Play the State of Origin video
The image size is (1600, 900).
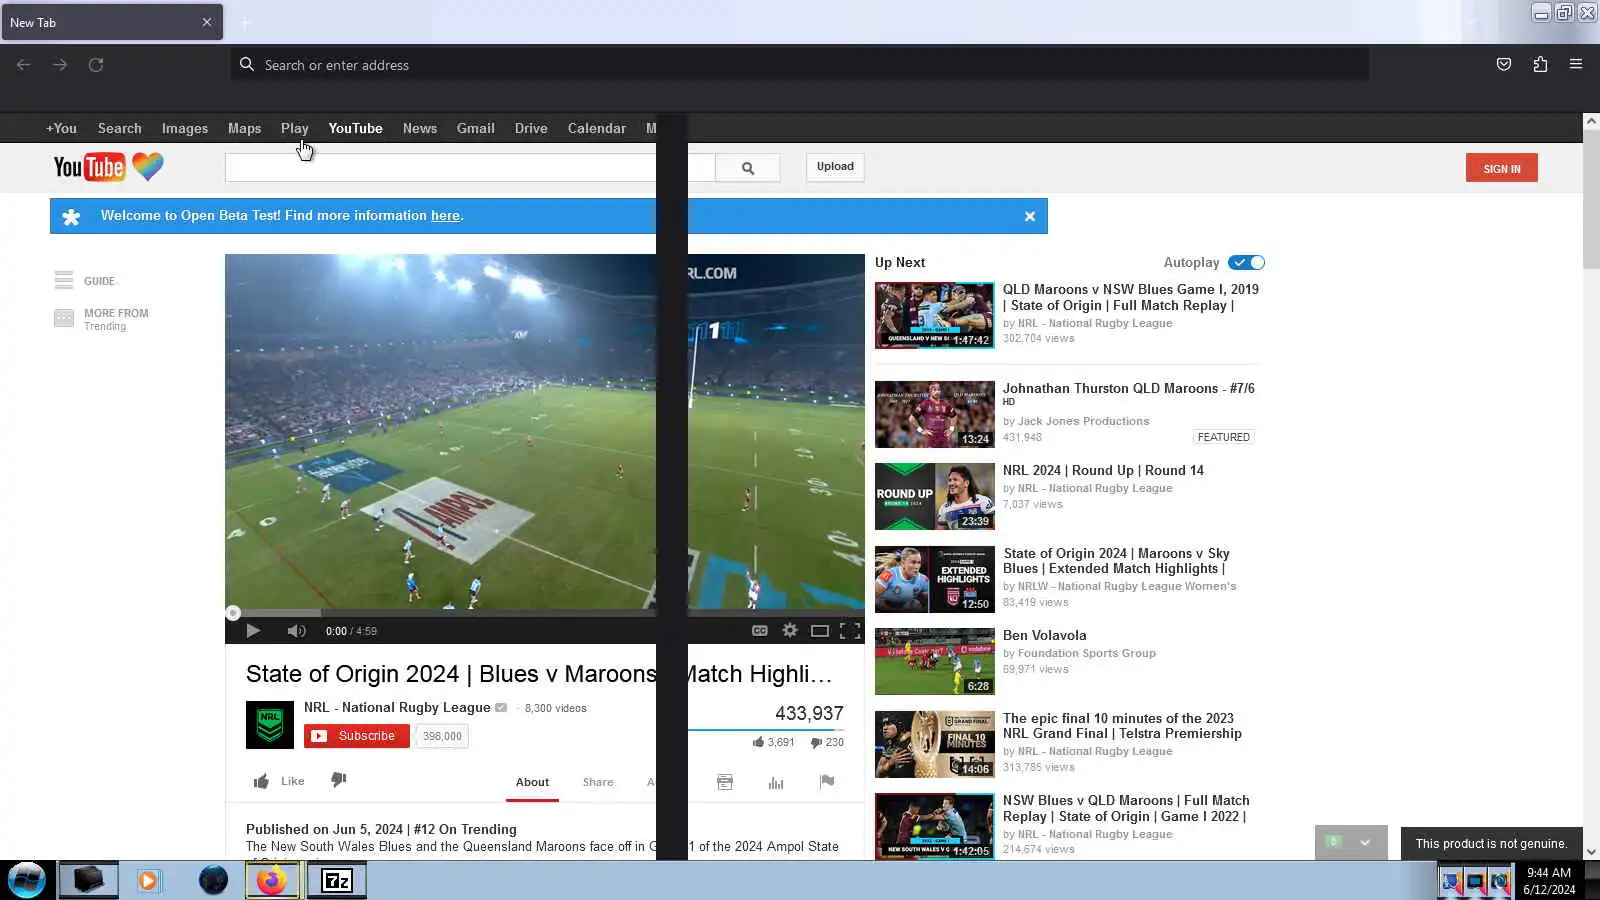coord(253,631)
